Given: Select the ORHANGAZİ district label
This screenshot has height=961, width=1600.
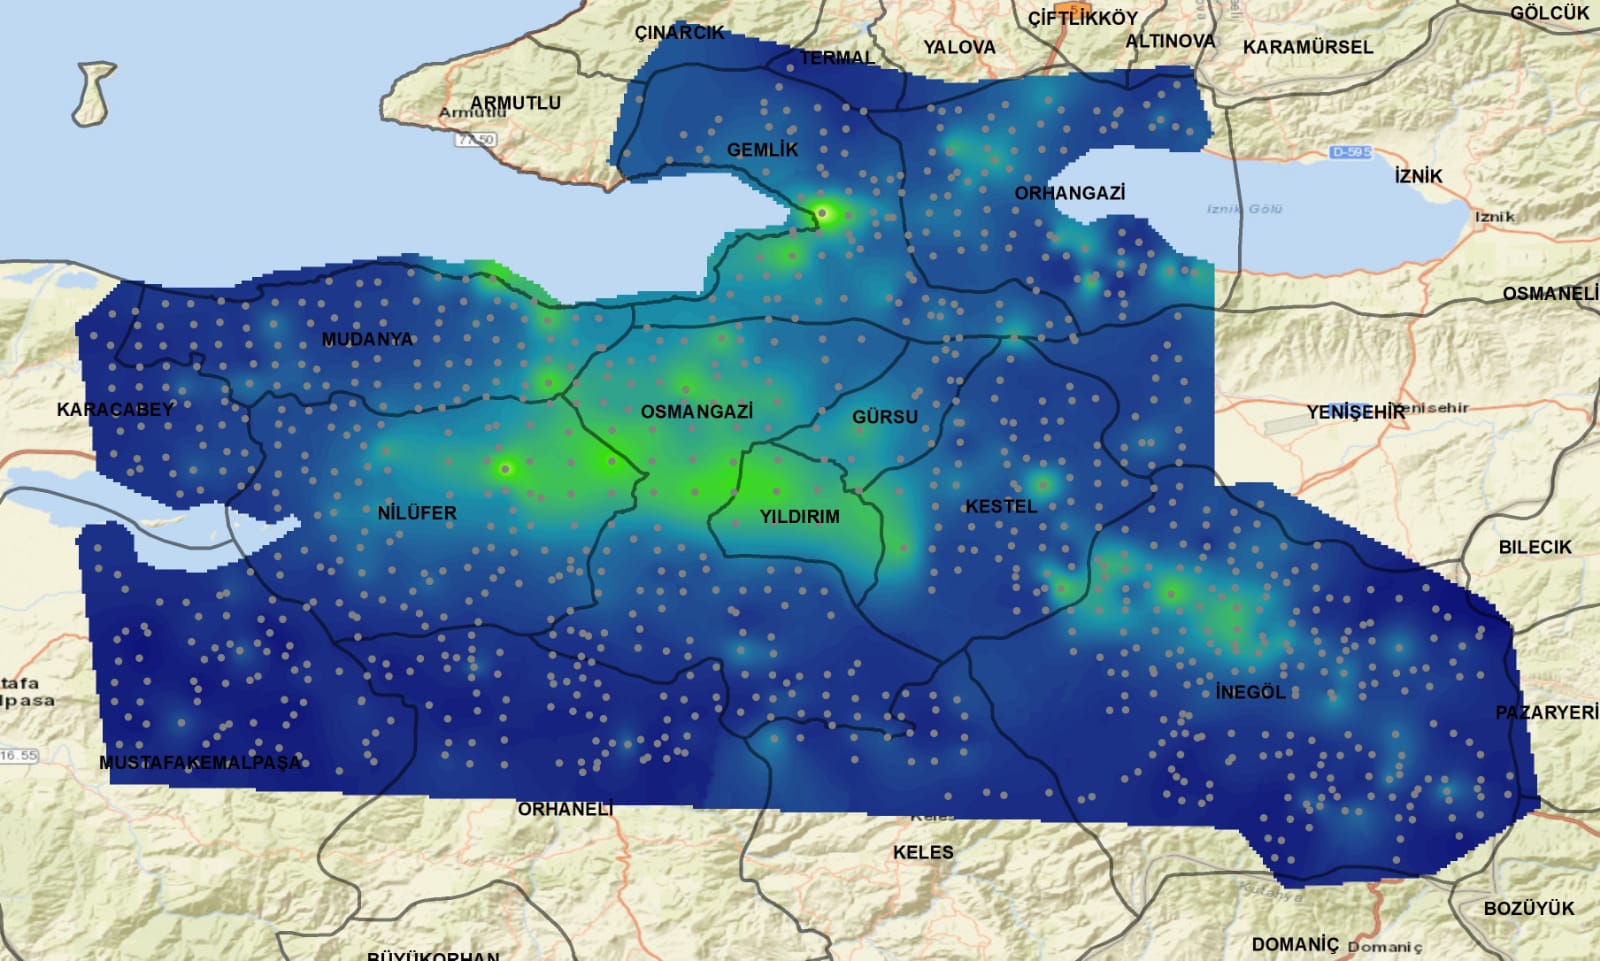Looking at the screenshot, I should 1070,193.
